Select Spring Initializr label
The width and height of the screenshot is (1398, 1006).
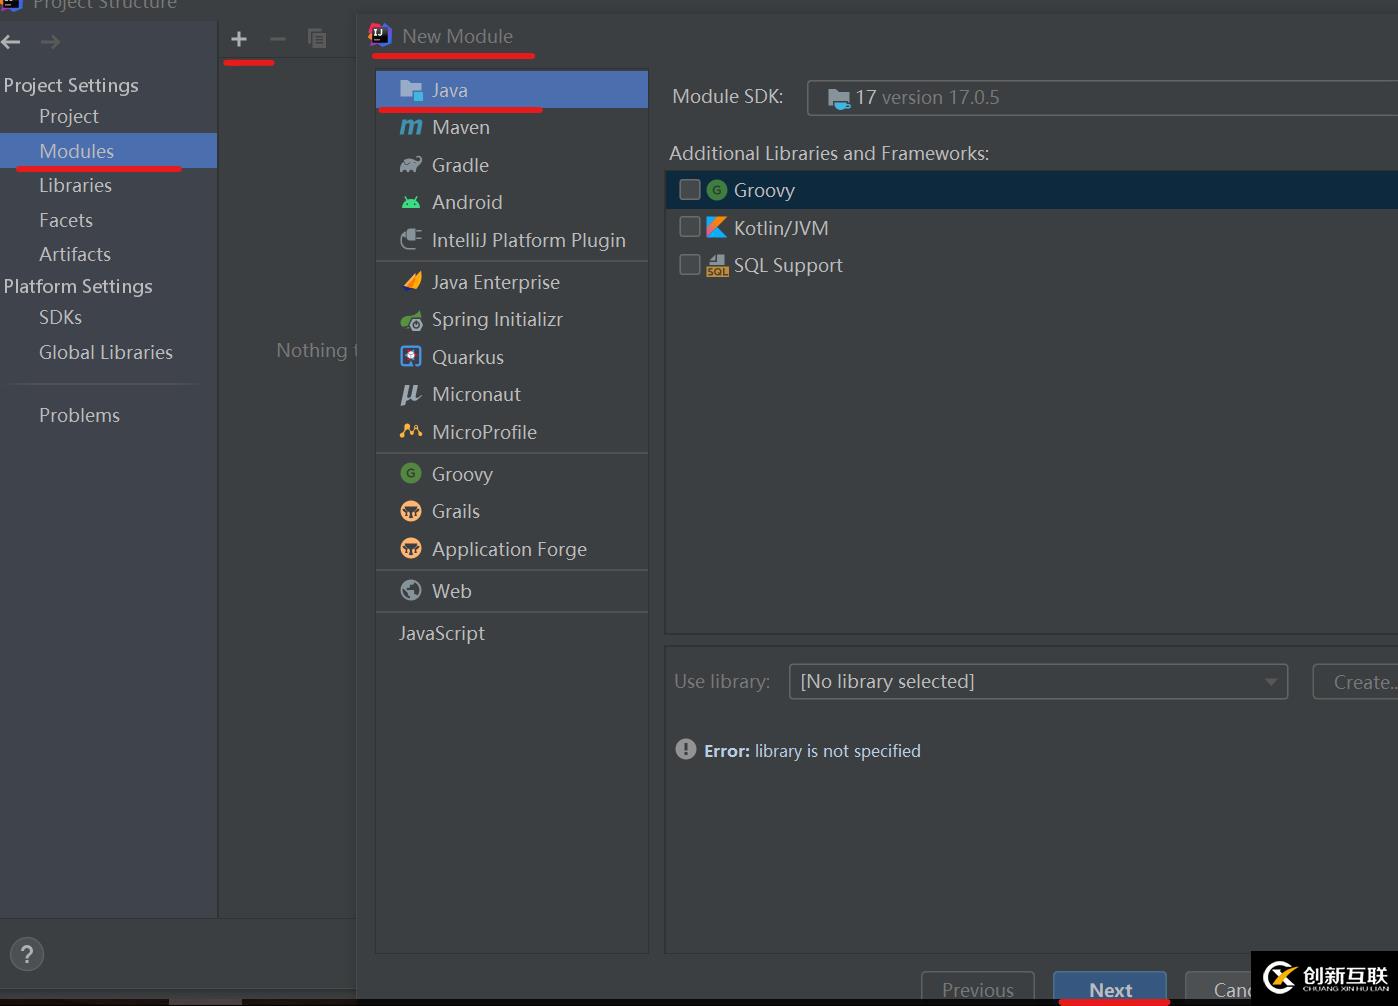[497, 320]
